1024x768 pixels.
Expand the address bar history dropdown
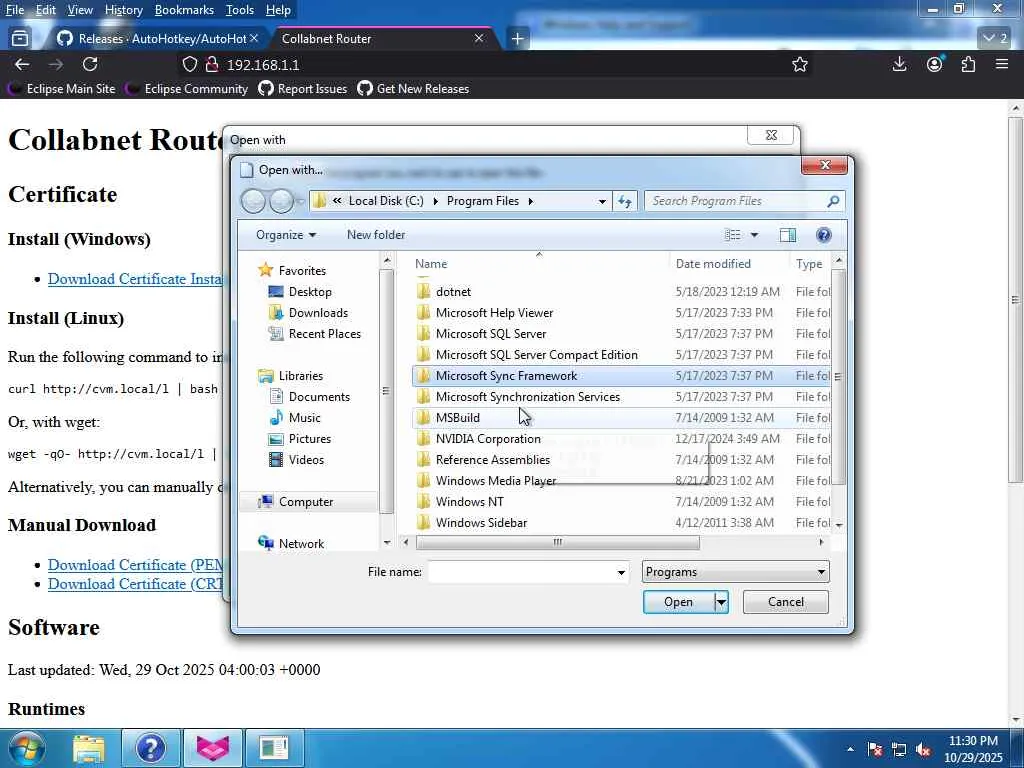[602, 201]
